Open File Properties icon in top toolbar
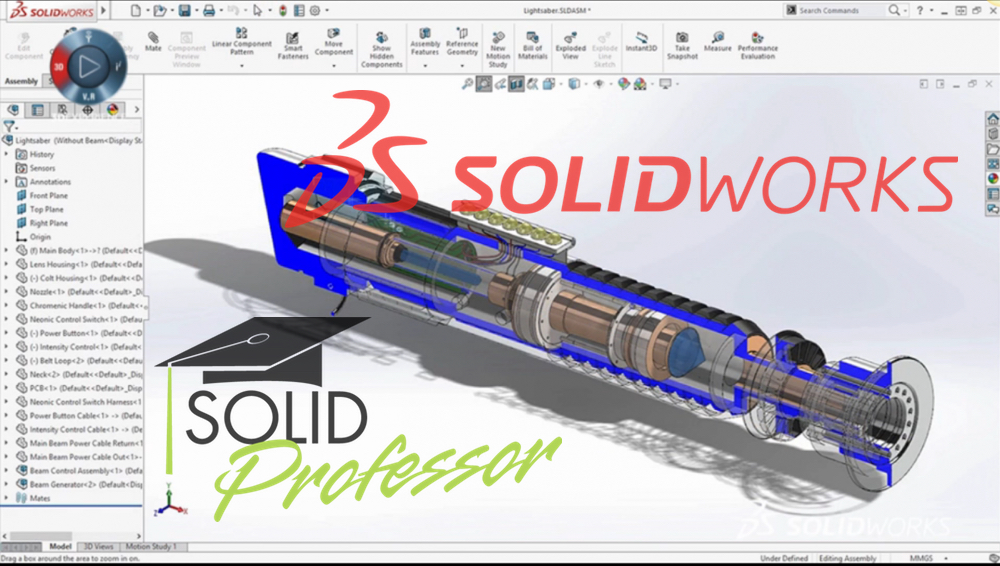 298,10
